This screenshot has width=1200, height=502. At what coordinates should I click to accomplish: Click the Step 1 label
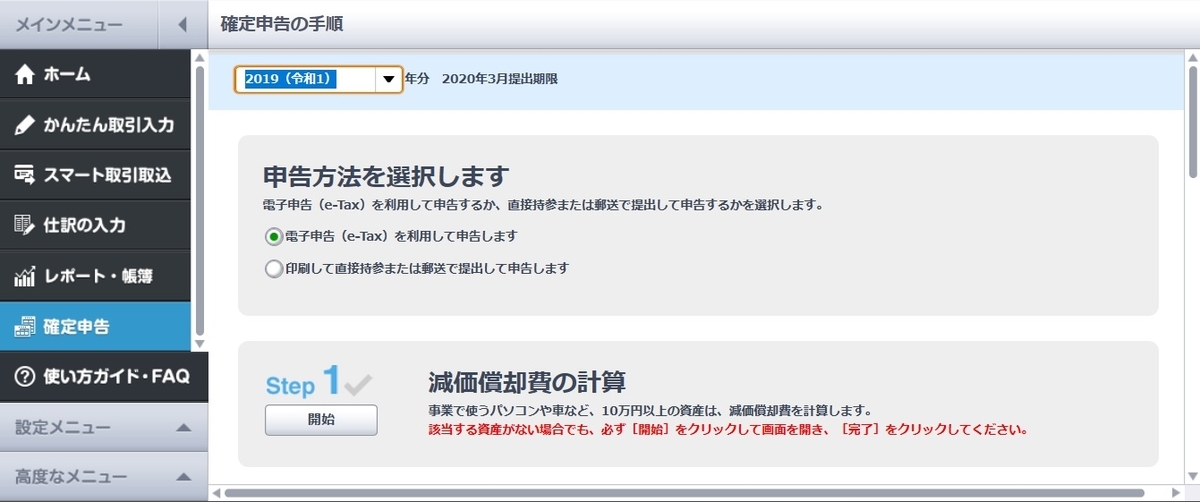point(304,382)
